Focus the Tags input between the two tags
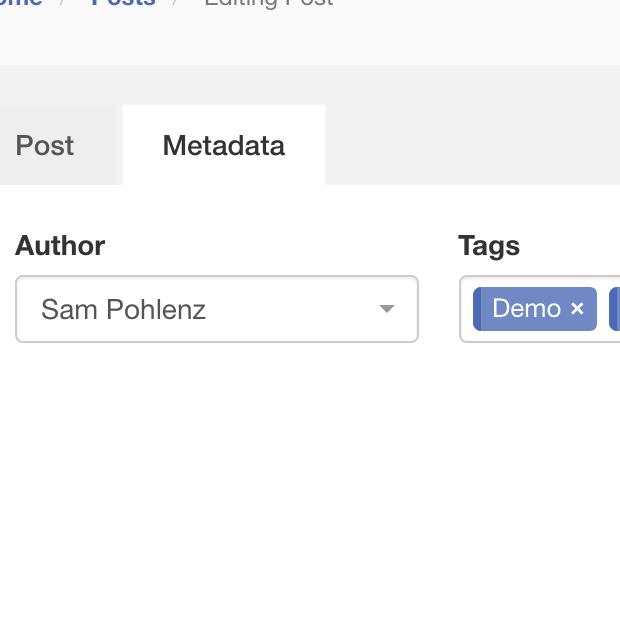 point(603,309)
